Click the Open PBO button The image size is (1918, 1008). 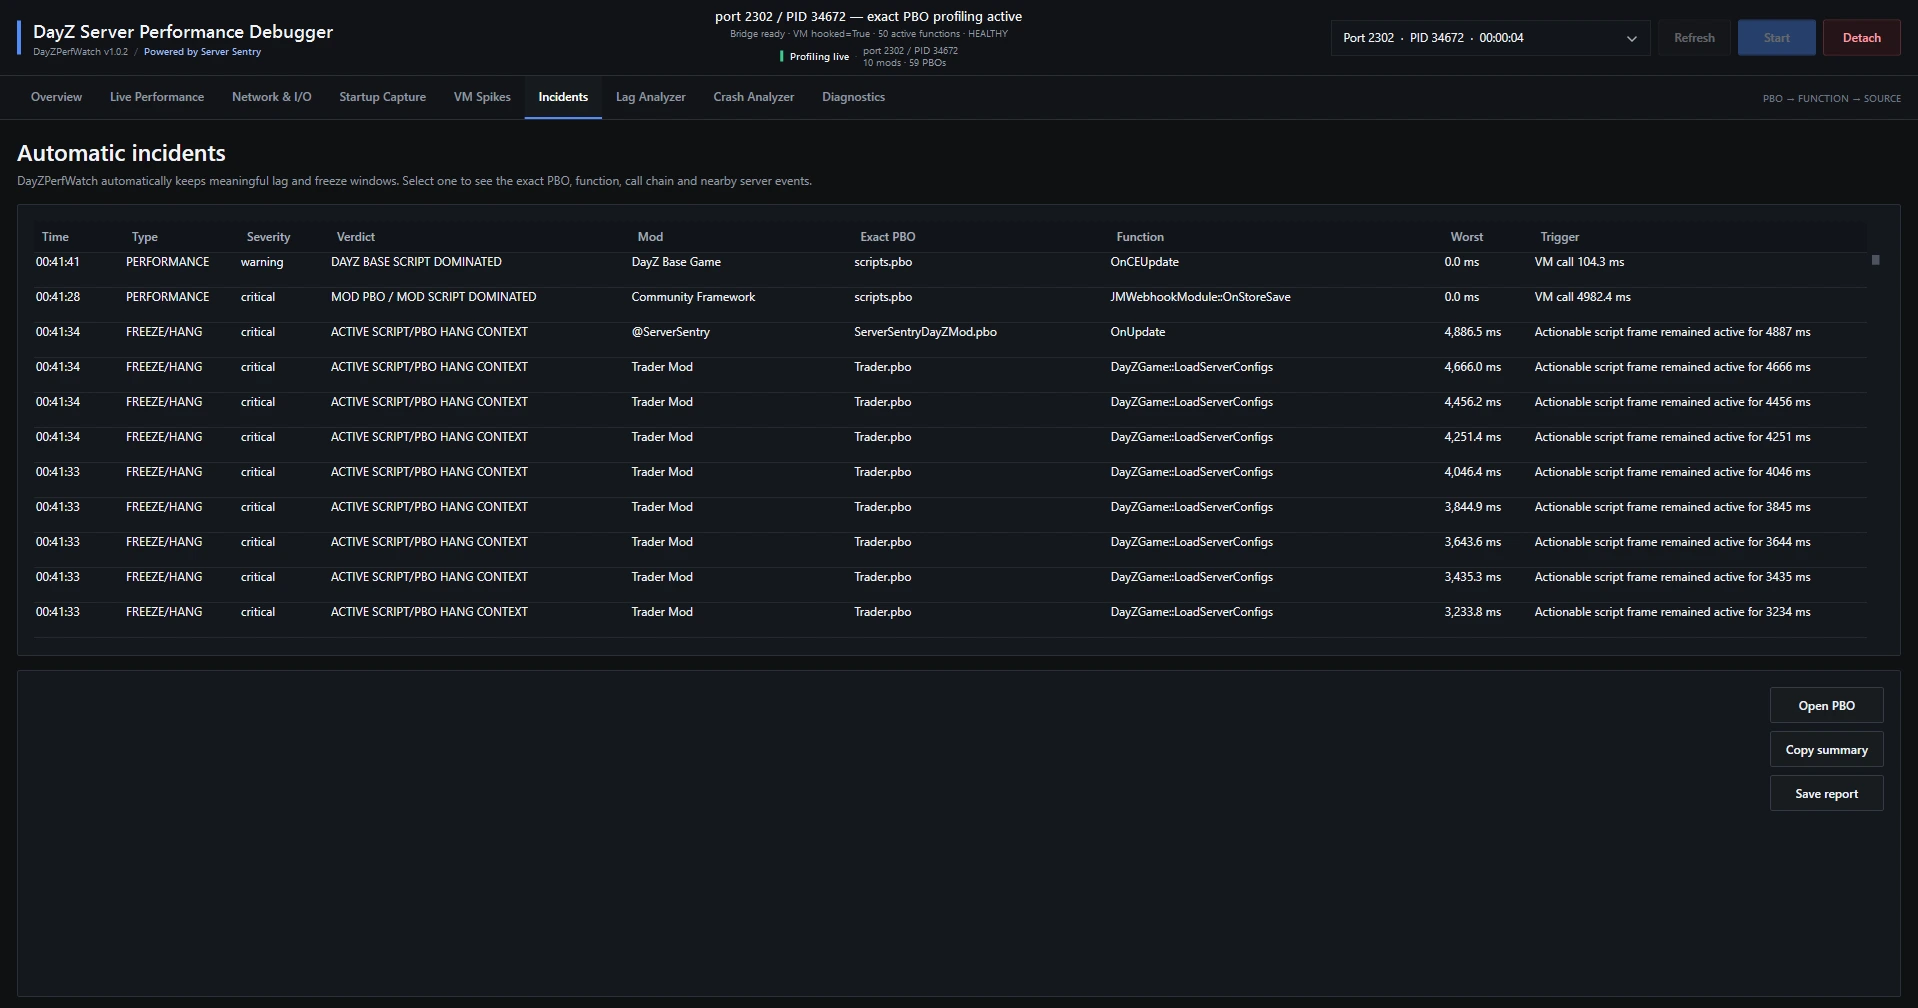point(1826,705)
